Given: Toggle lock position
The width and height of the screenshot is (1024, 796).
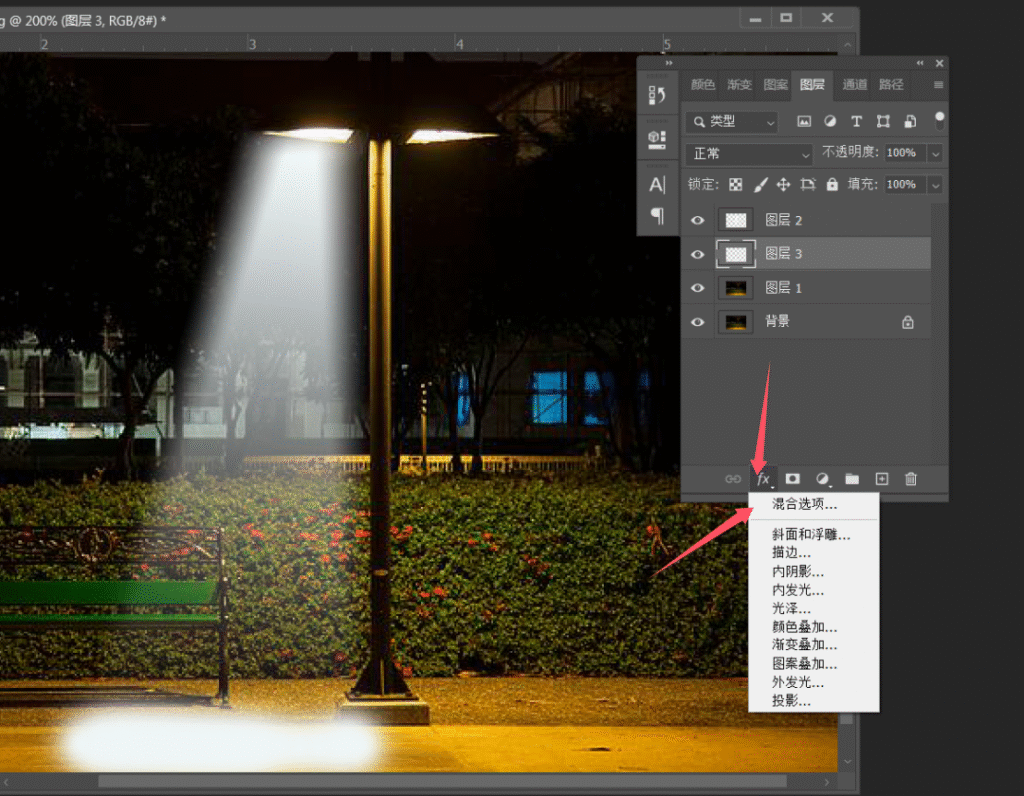Looking at the screenshot, I should click(x=783, y=185).
